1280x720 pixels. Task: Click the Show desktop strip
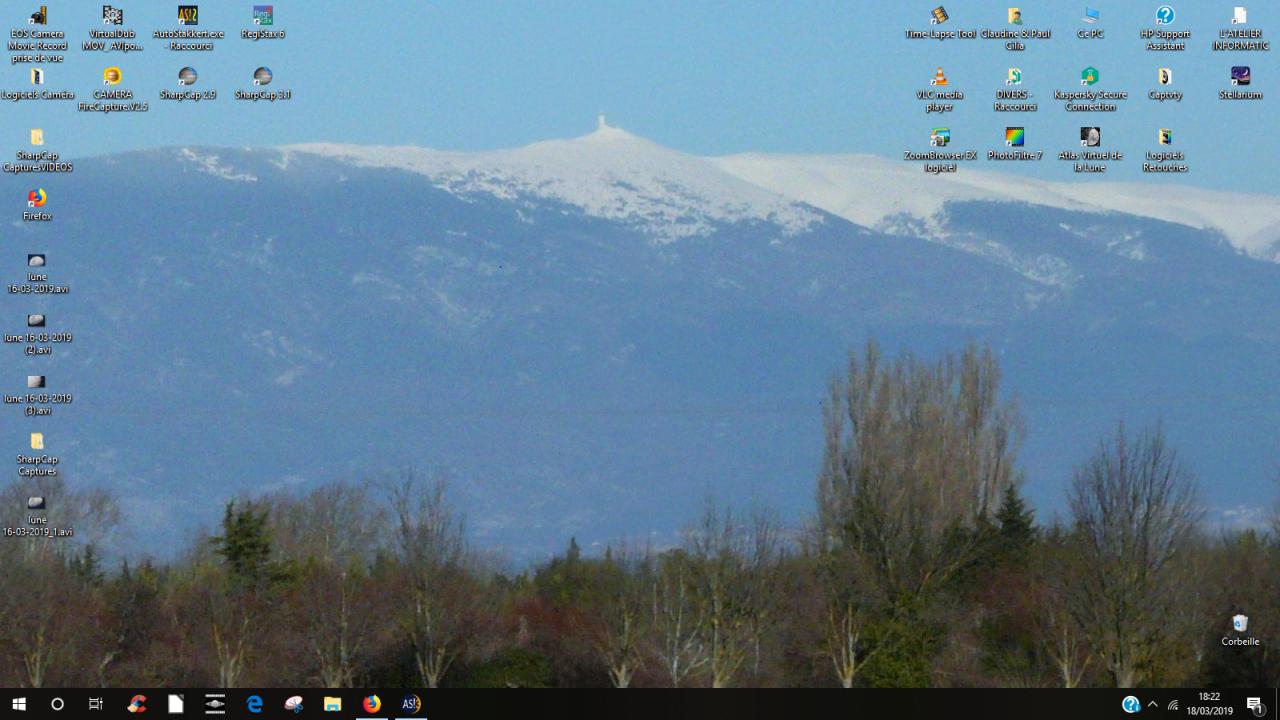pos(1277,704)
